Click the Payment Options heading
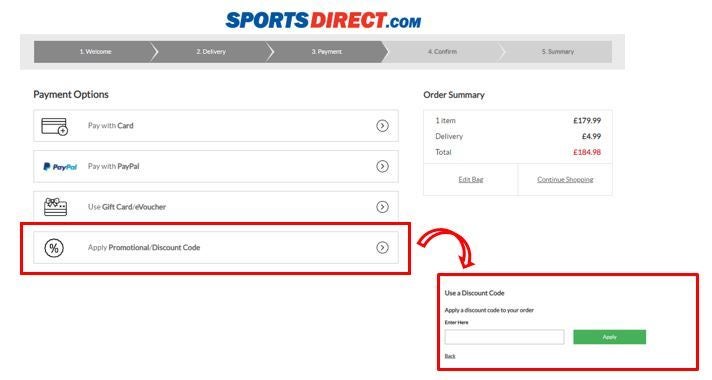 [x=71, y=94]
